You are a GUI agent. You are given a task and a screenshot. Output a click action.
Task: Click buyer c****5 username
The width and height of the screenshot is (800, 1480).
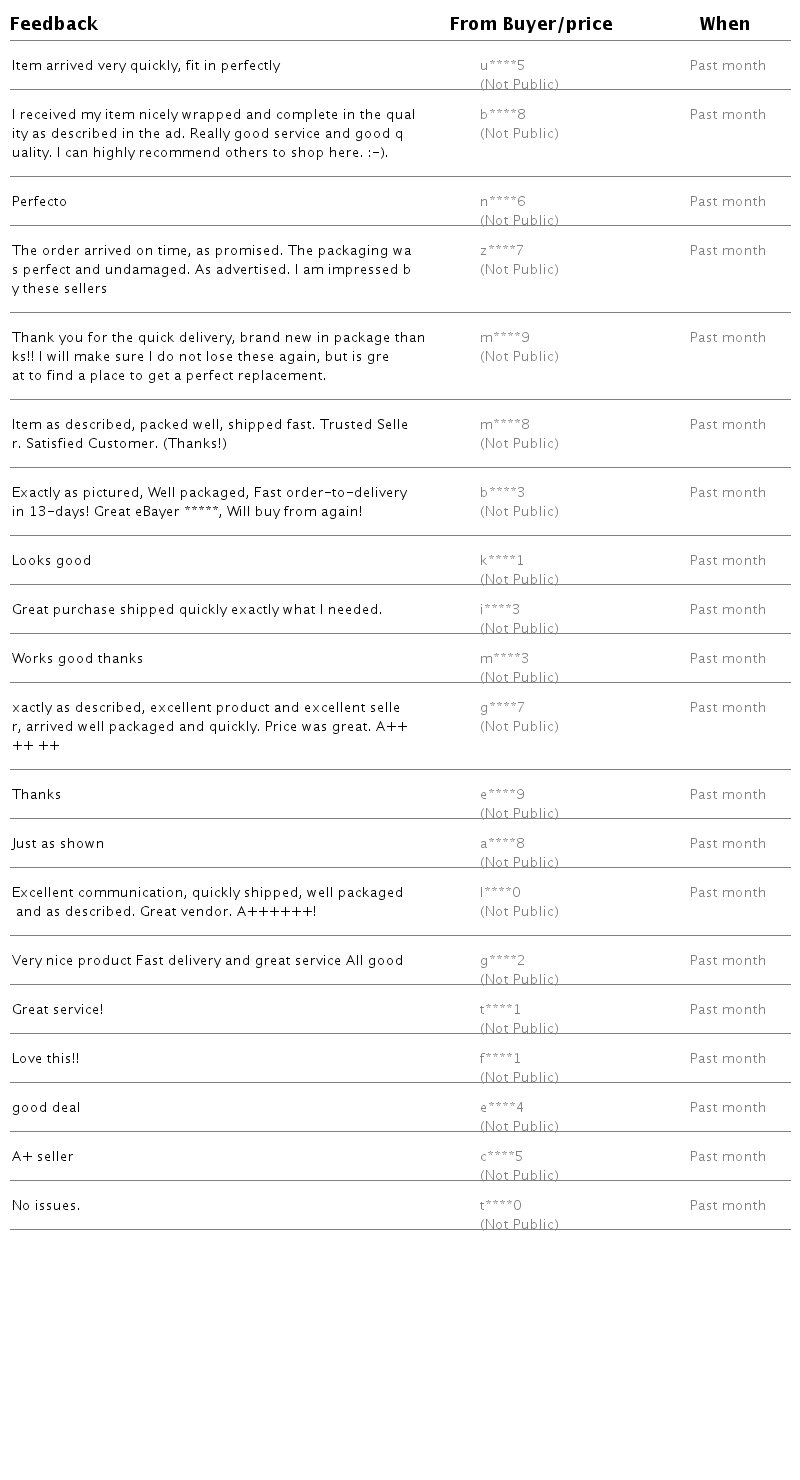tap(502, 1157)
